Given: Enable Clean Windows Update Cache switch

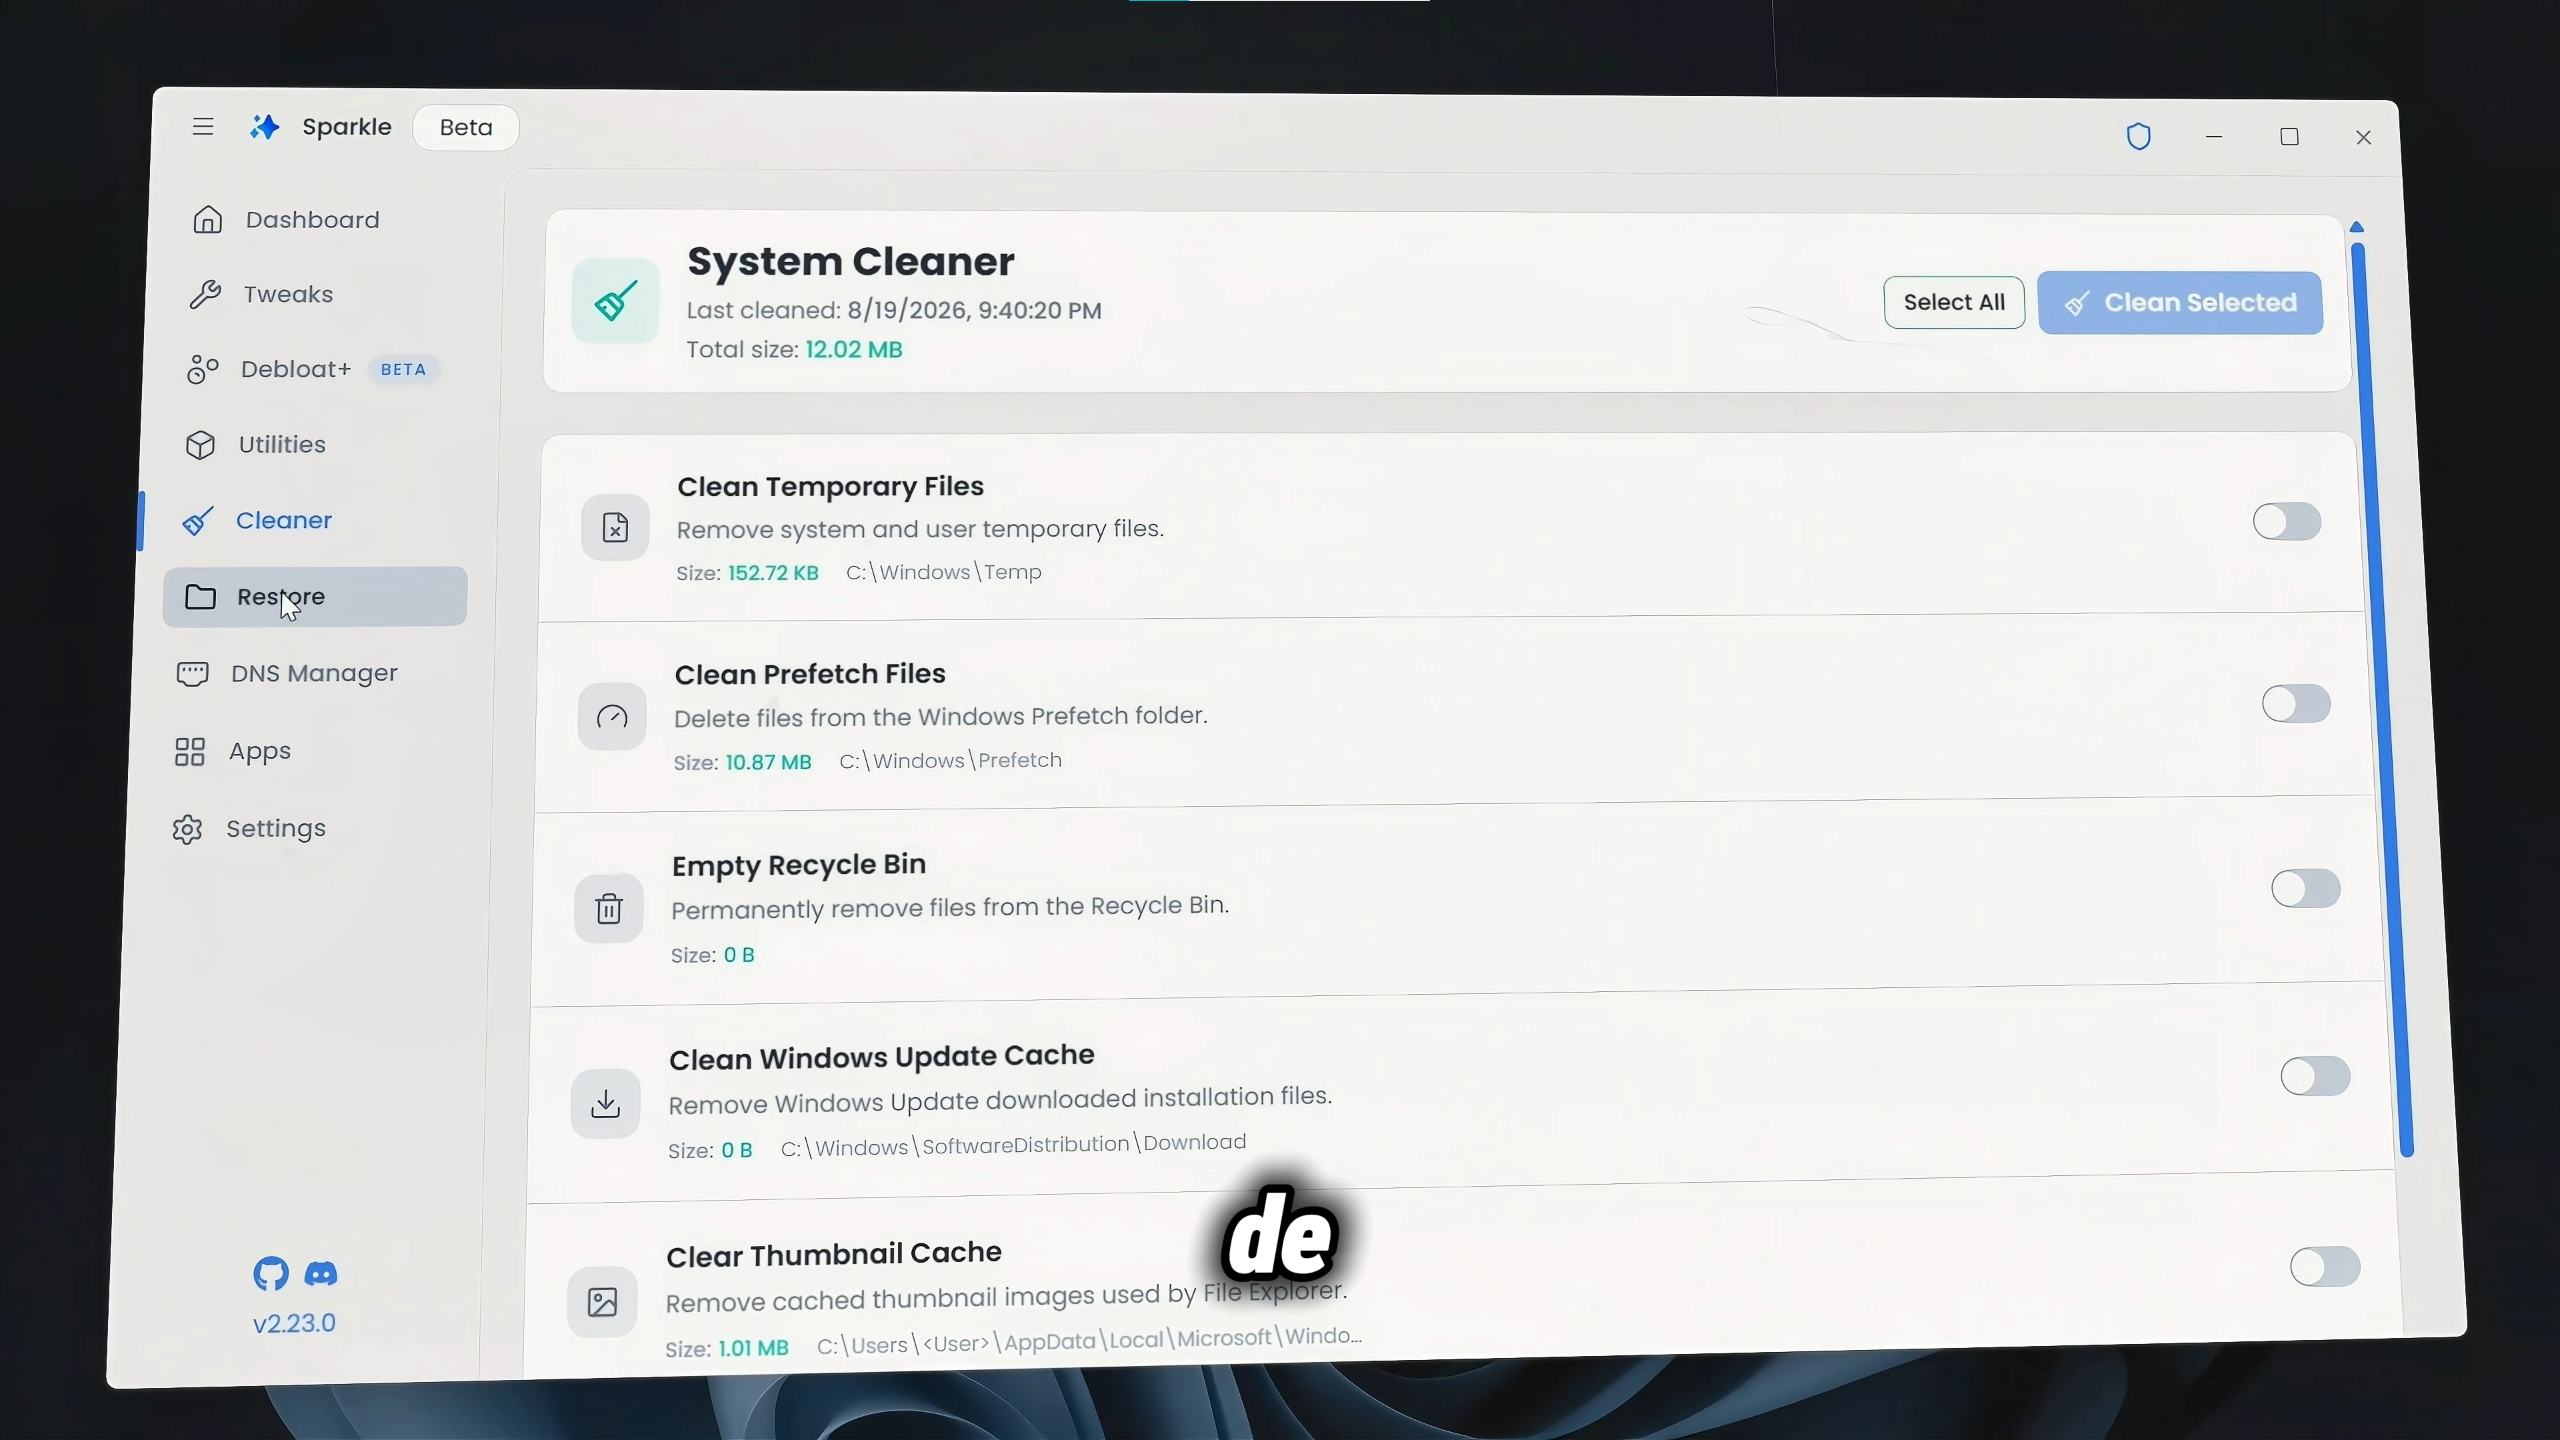Looking at the screenshot, I should pos(2315,1076).
